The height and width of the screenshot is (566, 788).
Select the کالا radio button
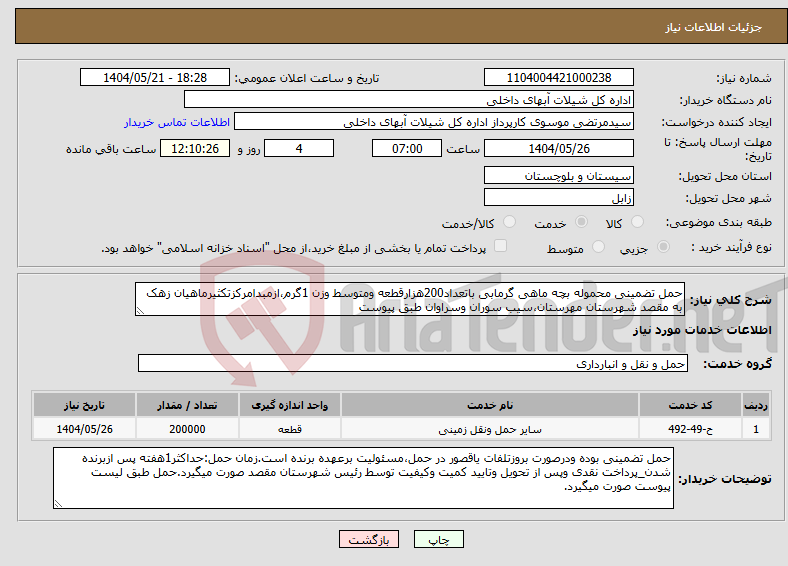pyautogui.click(x=637, y=222)
